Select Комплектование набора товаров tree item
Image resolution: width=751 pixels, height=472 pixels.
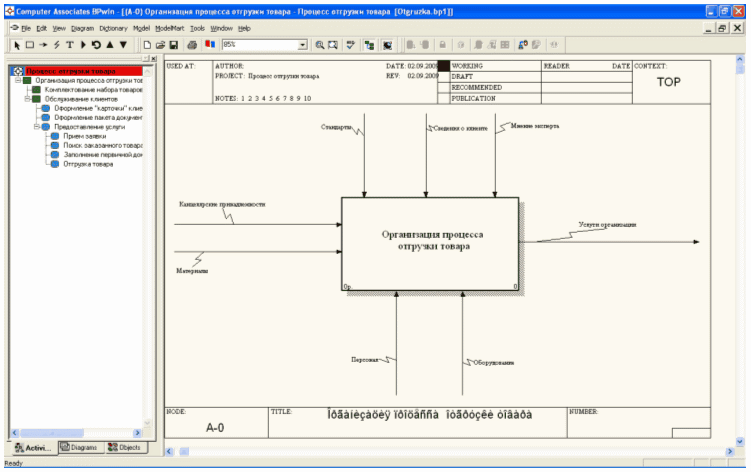[93, 90]
